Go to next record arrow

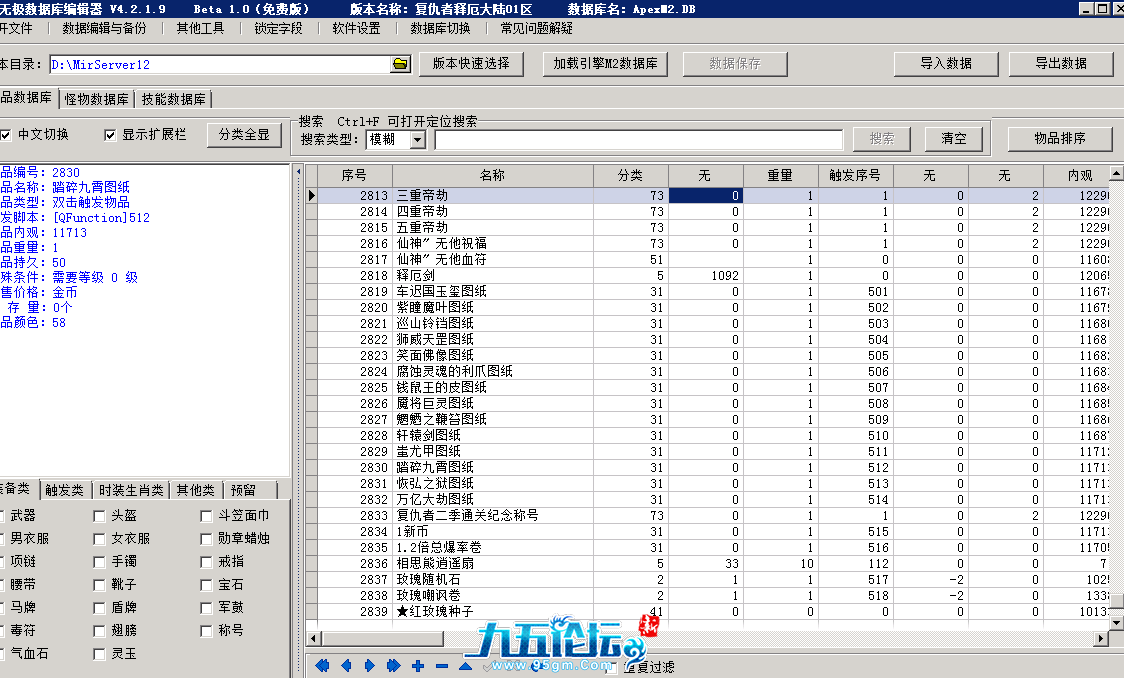coord(369,665)
